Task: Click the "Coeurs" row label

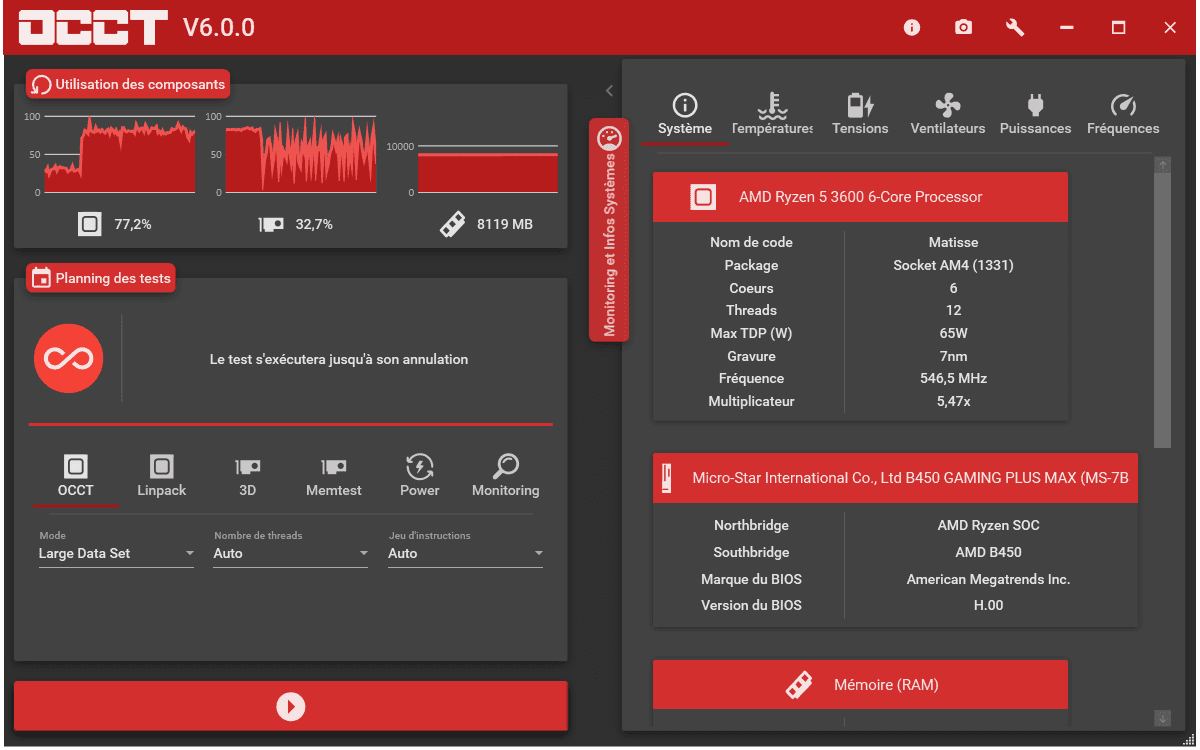Action: point(751,288)
